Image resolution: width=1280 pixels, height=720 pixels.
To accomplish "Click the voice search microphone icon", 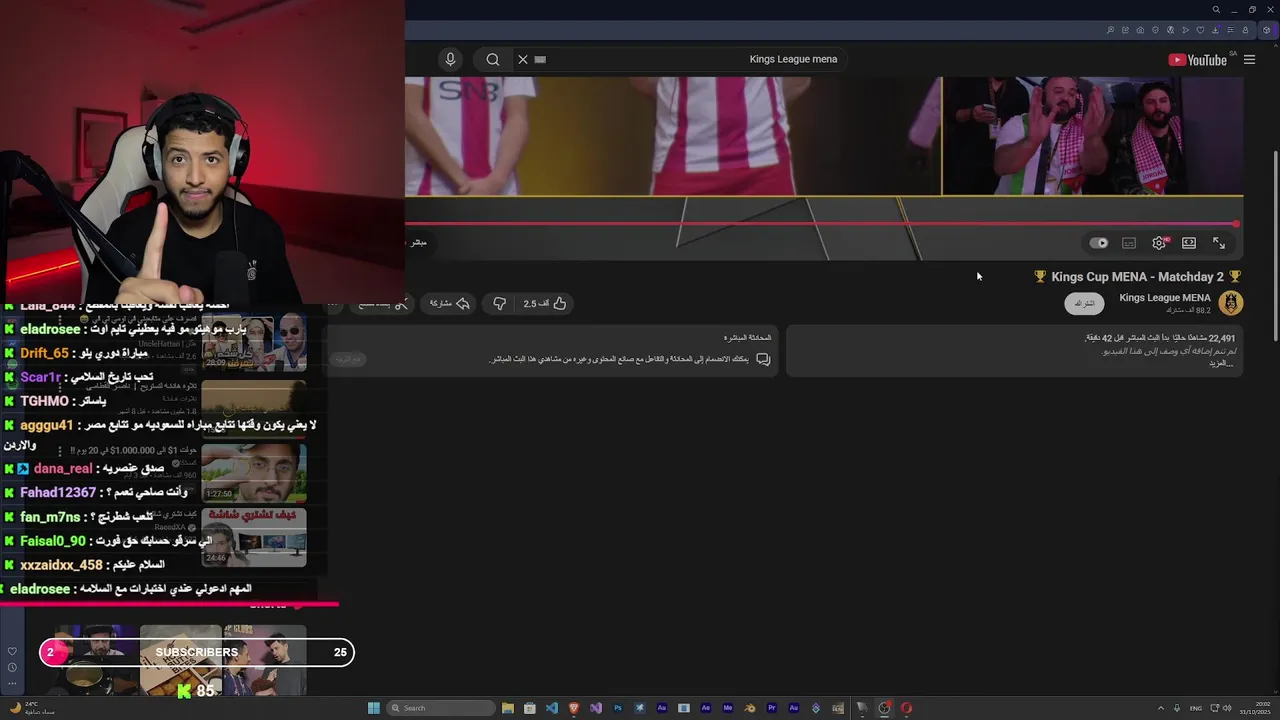I will click(x=450, y=59).
